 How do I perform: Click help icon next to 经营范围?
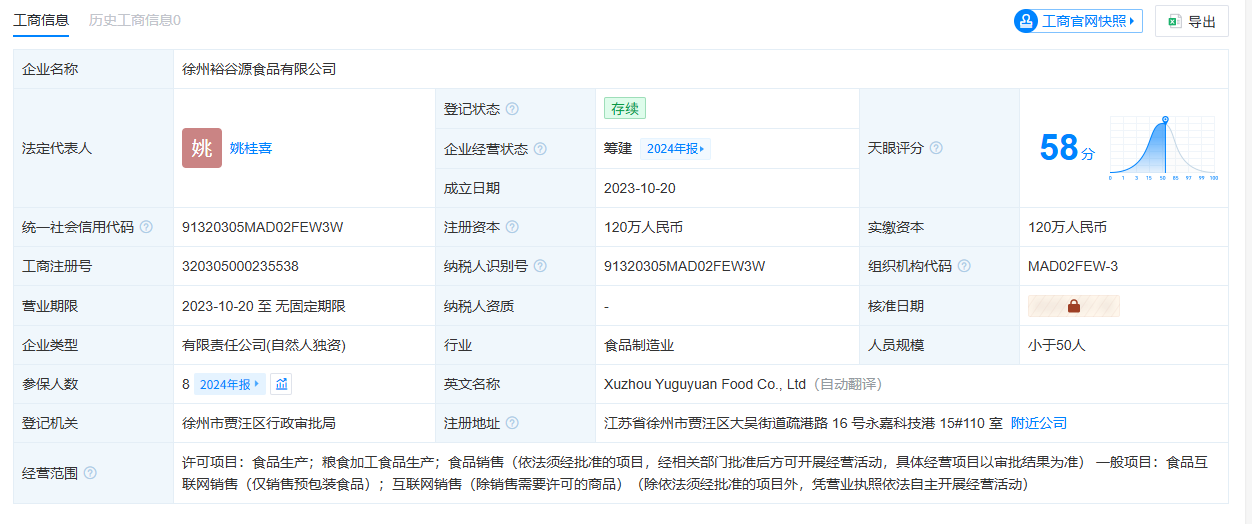pyautogui.click(x=90, y=473)
